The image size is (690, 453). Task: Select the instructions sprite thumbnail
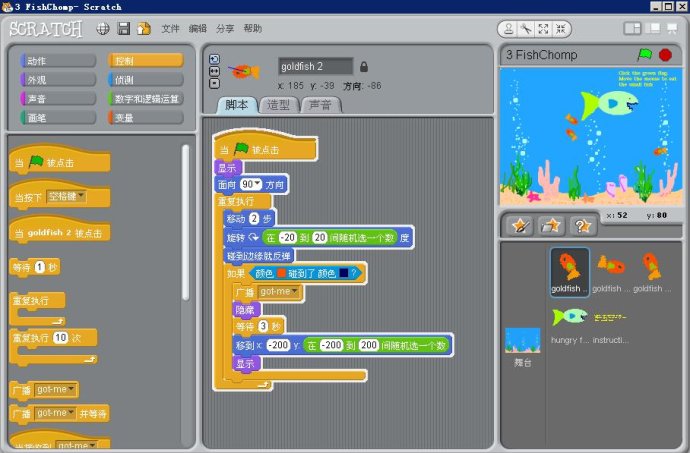(x=610, y=324)
